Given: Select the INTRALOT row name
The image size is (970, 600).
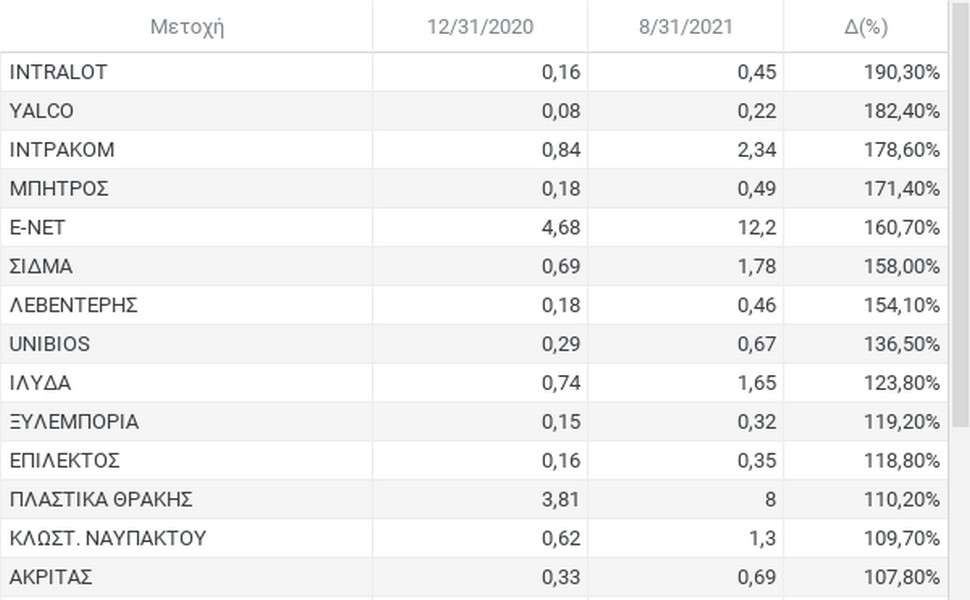Looking at the screenshot, I should coord(58,72).
